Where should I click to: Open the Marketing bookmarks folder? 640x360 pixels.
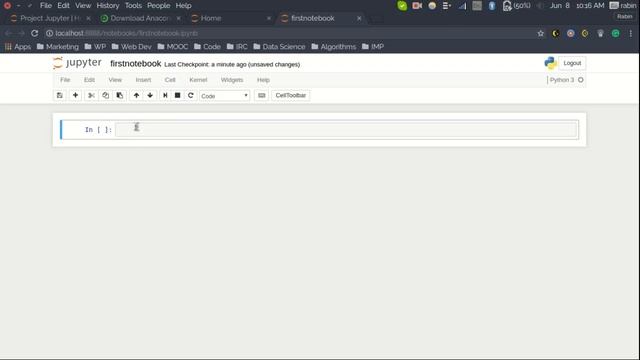point(58,47)
